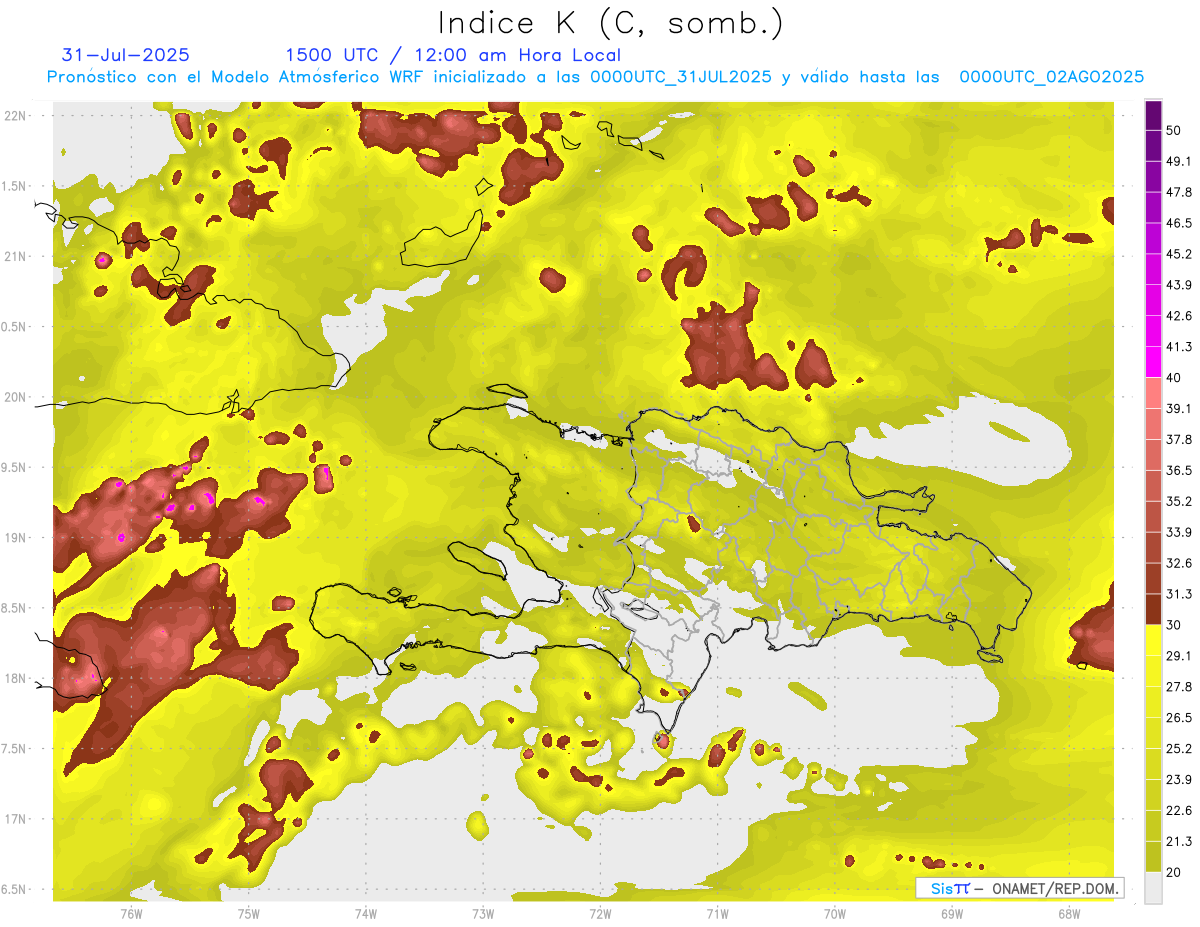Click the 22N latitude axis label

(16, 115)
